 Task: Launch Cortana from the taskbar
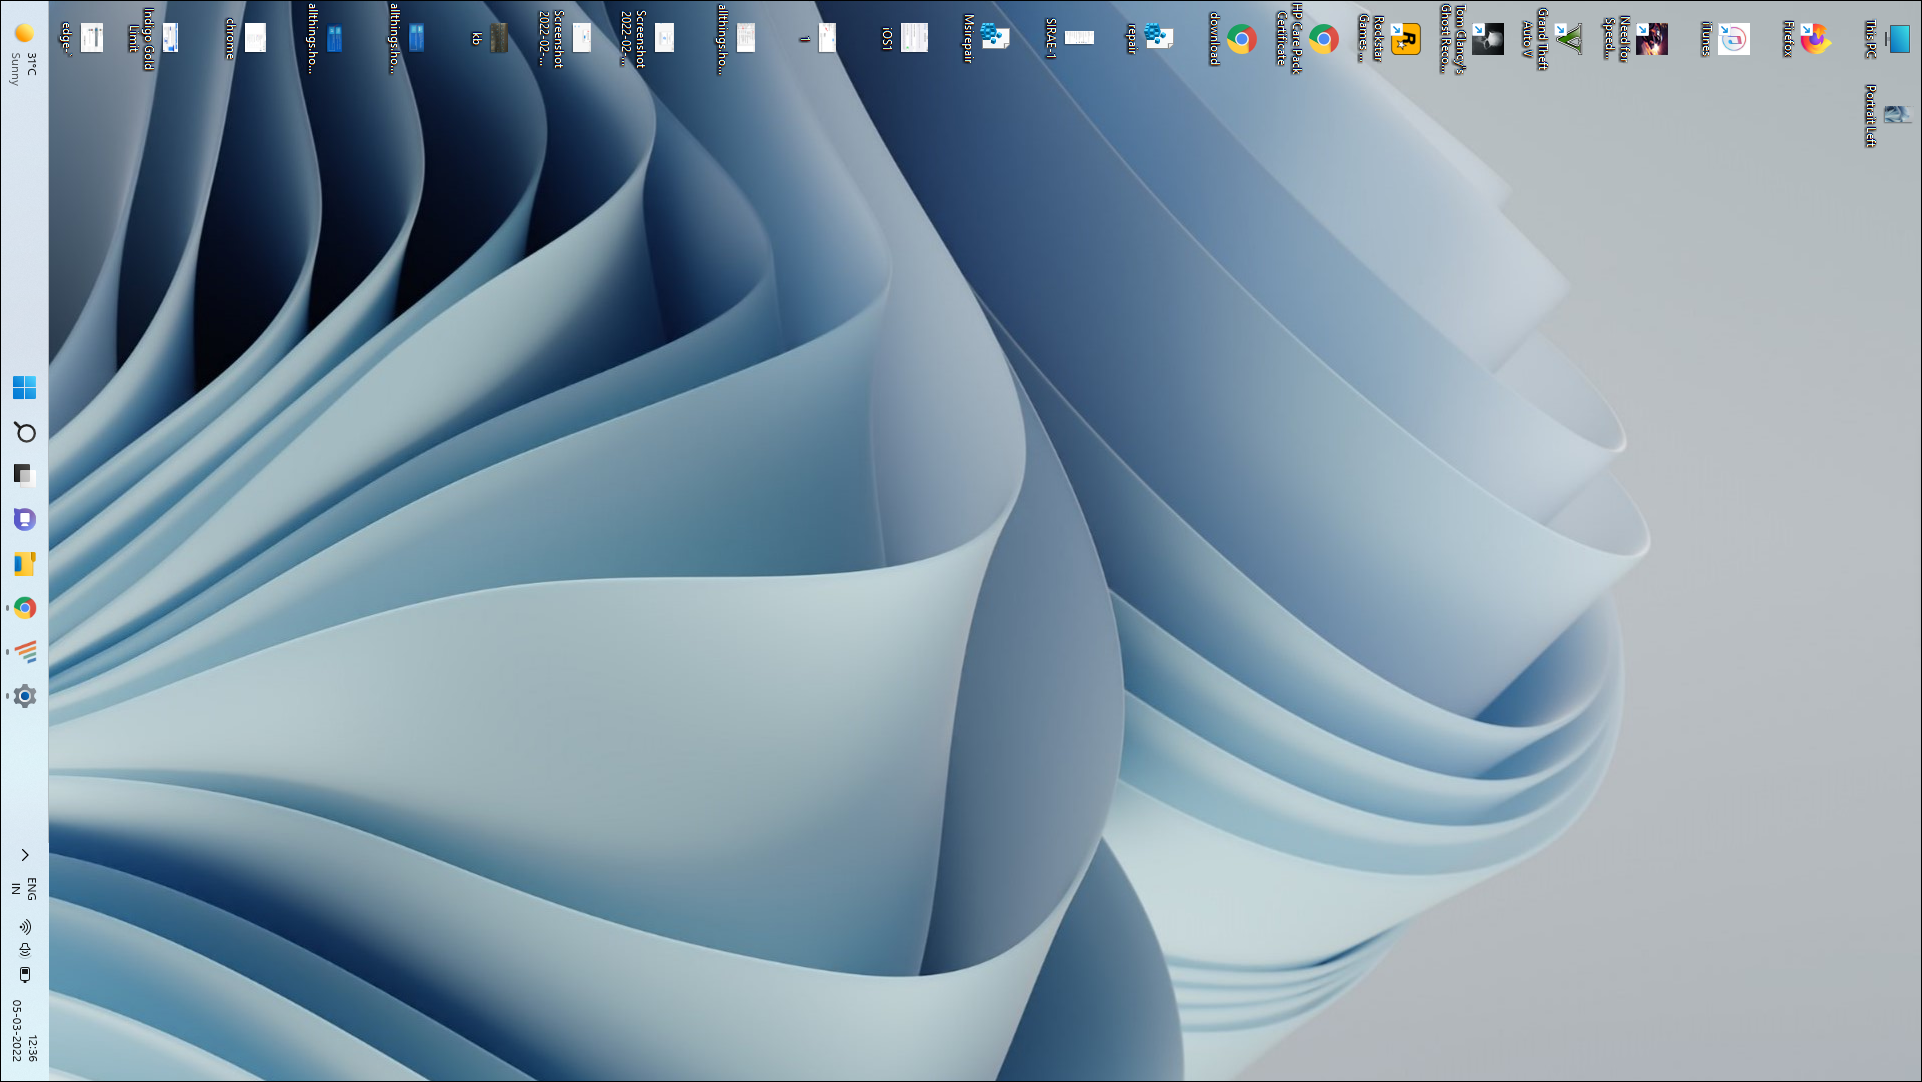pos(24,519)
